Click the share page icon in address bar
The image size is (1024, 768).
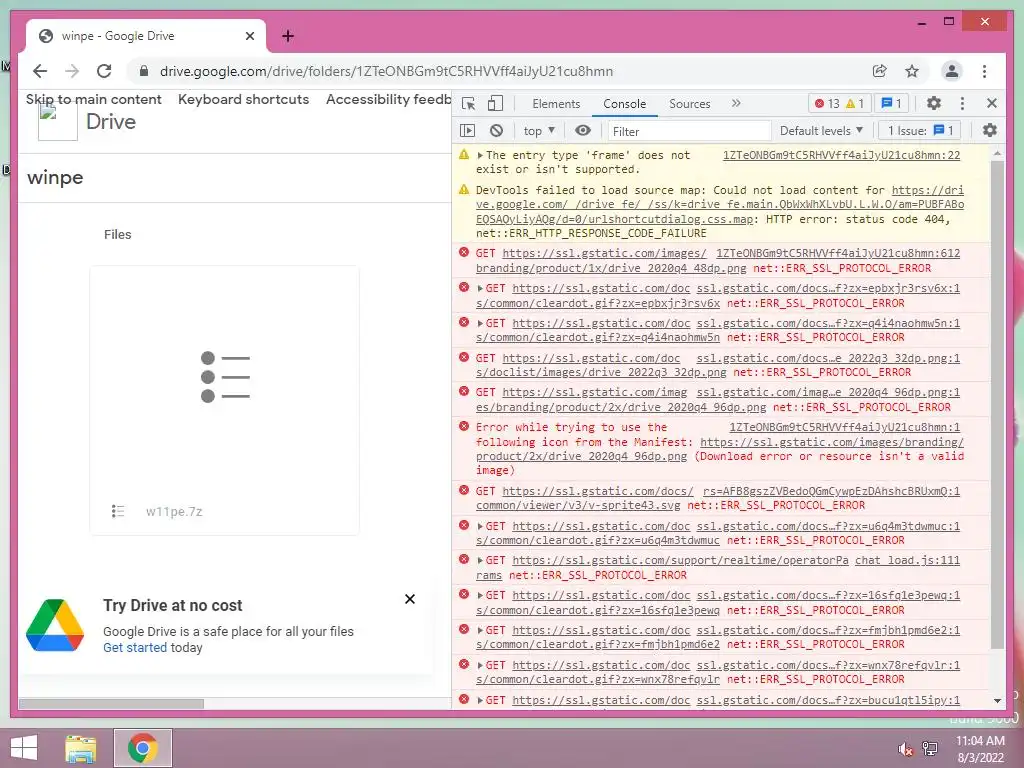880,71
